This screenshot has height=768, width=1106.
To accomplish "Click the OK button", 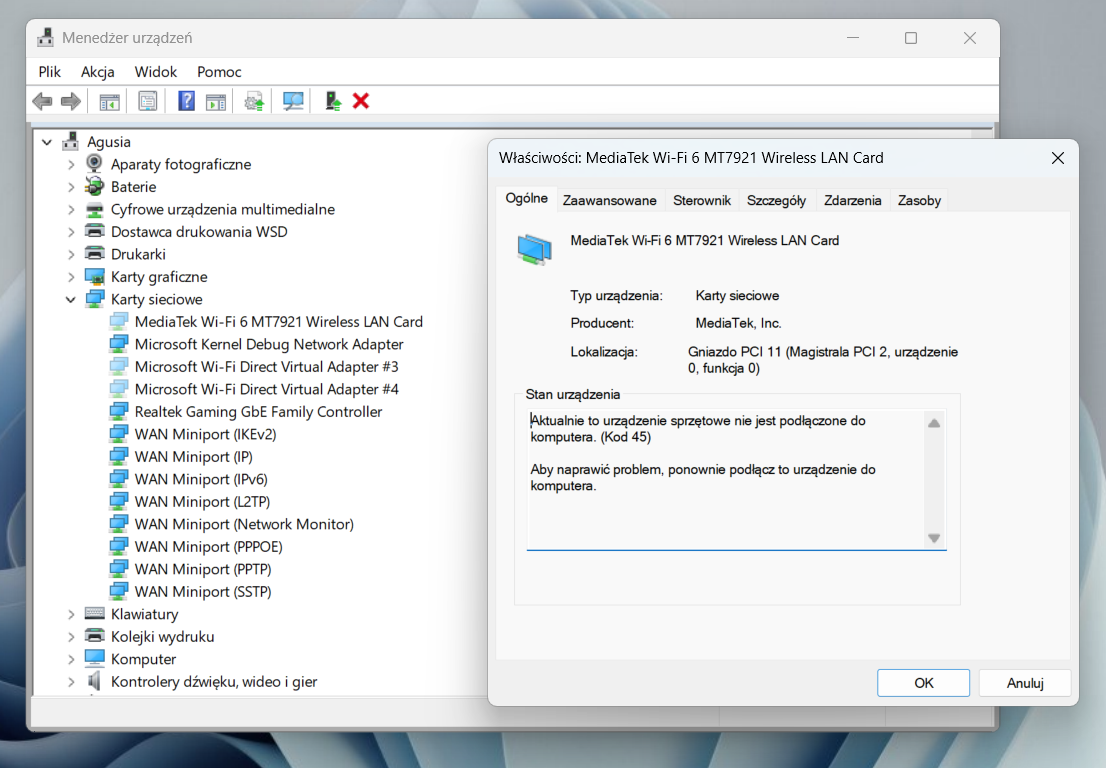I will tap(923, 683).
